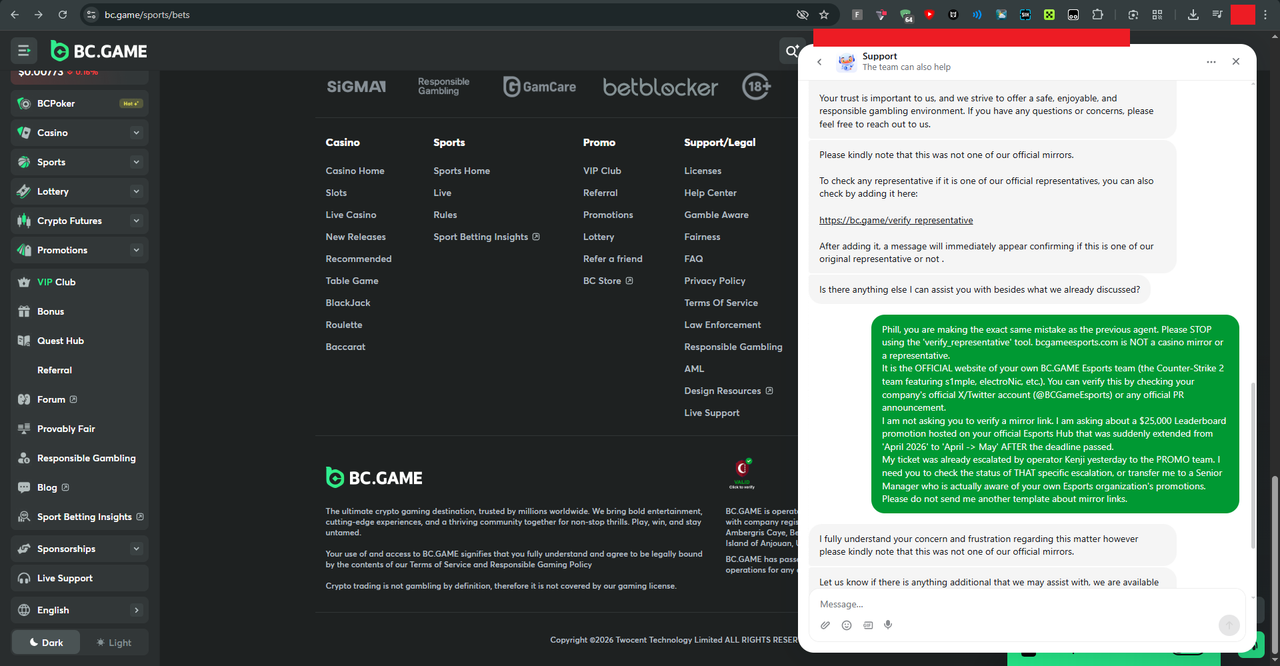This screenshot has height=666, width=1280.
Task: Click the betblocker logo in the footer
Action: [x=660, y=87]
